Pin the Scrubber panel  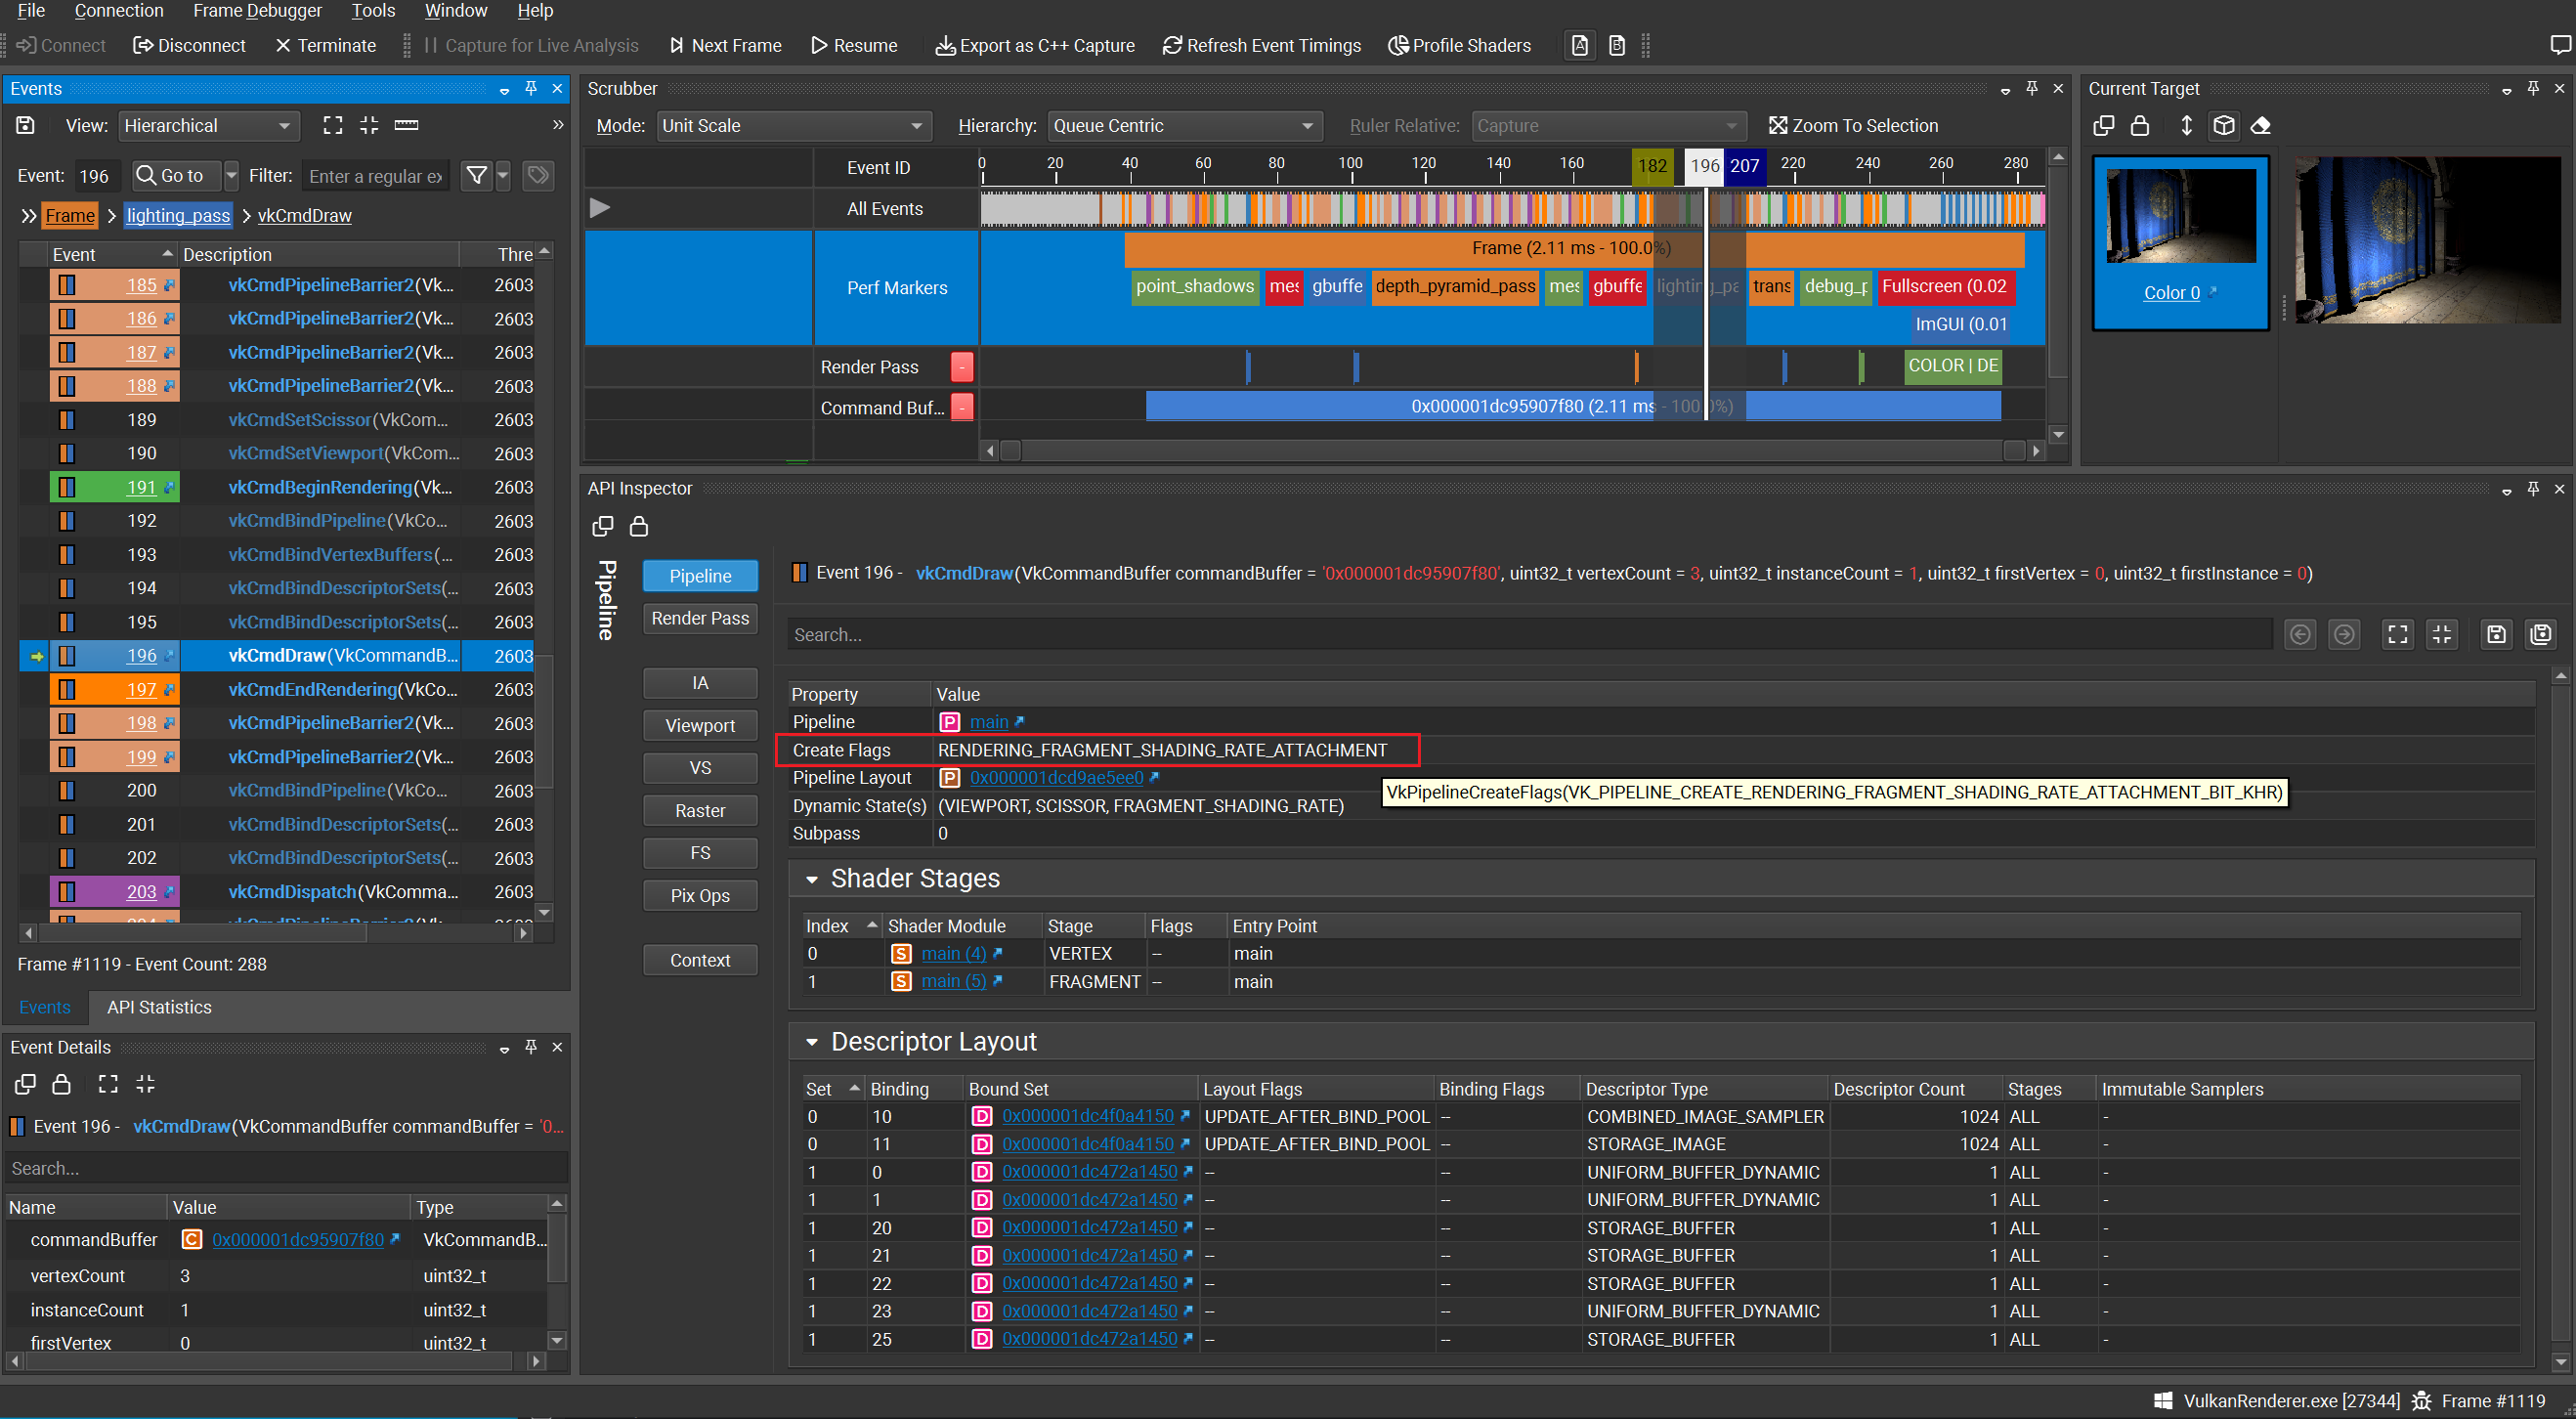coord(2031,88)
